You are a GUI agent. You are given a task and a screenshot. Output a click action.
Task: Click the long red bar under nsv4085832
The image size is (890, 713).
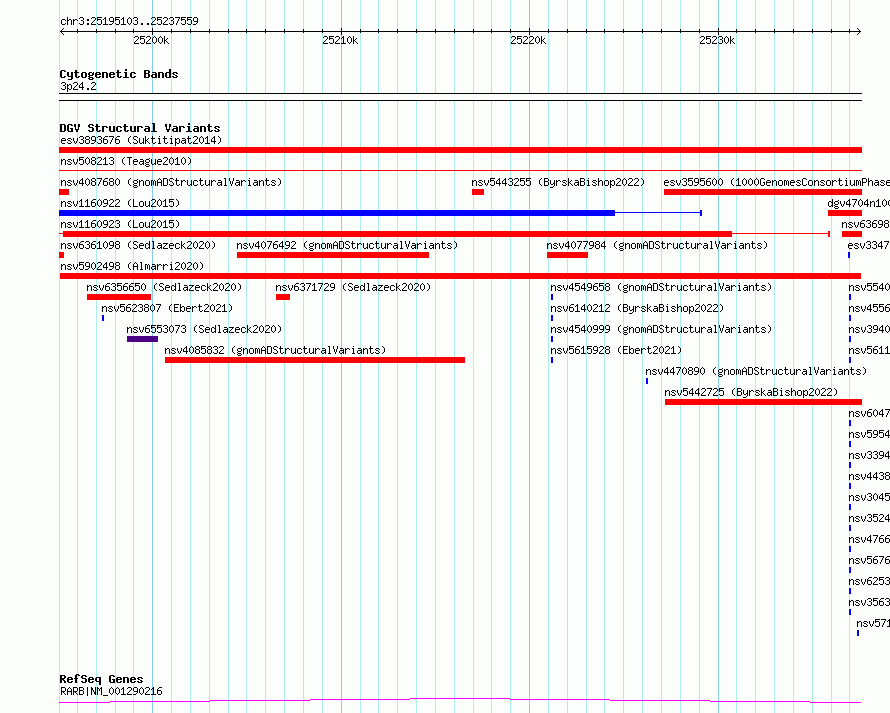pyautogui.click(x=315, y=360)
